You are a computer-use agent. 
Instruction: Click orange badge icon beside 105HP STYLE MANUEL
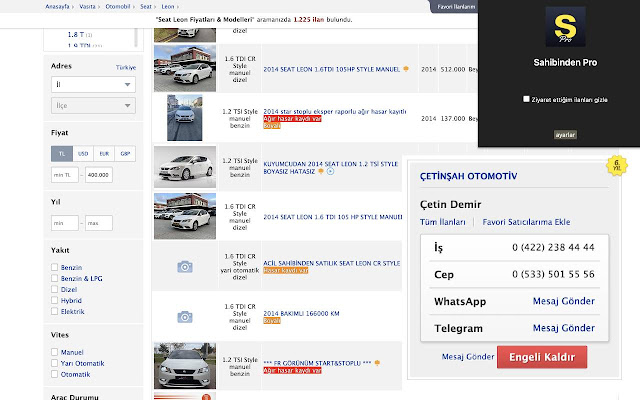click(x=406, y=69)
